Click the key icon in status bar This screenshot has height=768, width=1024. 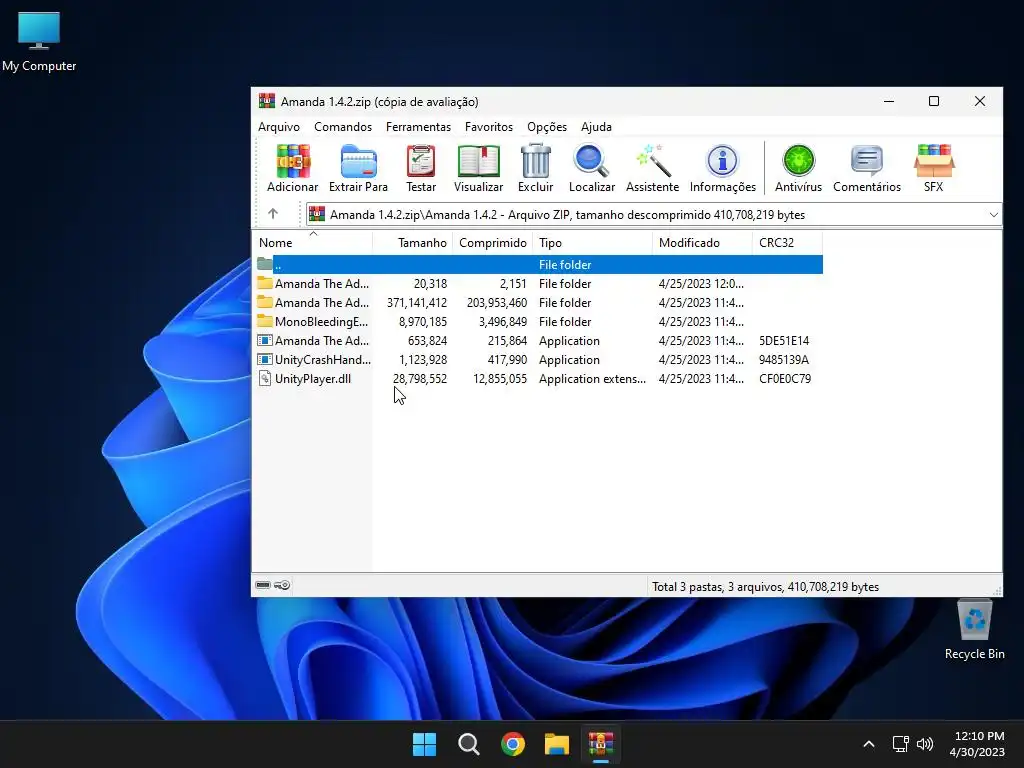282,585
